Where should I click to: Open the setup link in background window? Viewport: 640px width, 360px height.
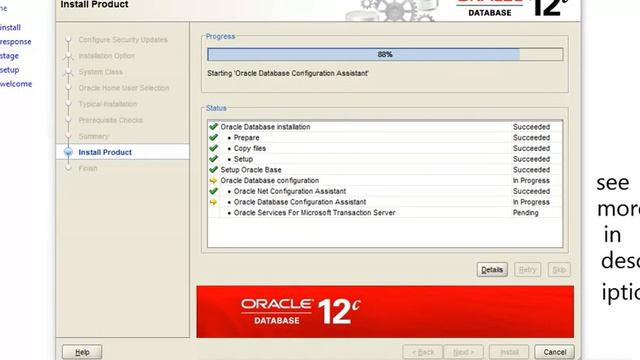(9, 70)
